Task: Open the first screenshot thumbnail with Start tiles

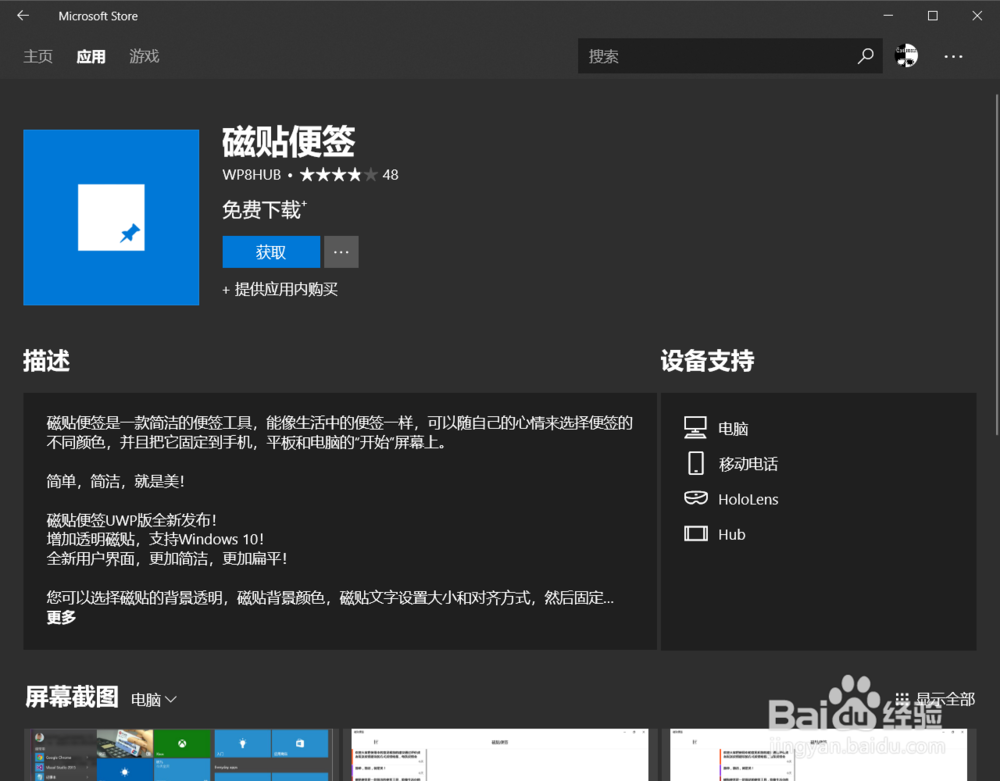Action: pos(180,755)
